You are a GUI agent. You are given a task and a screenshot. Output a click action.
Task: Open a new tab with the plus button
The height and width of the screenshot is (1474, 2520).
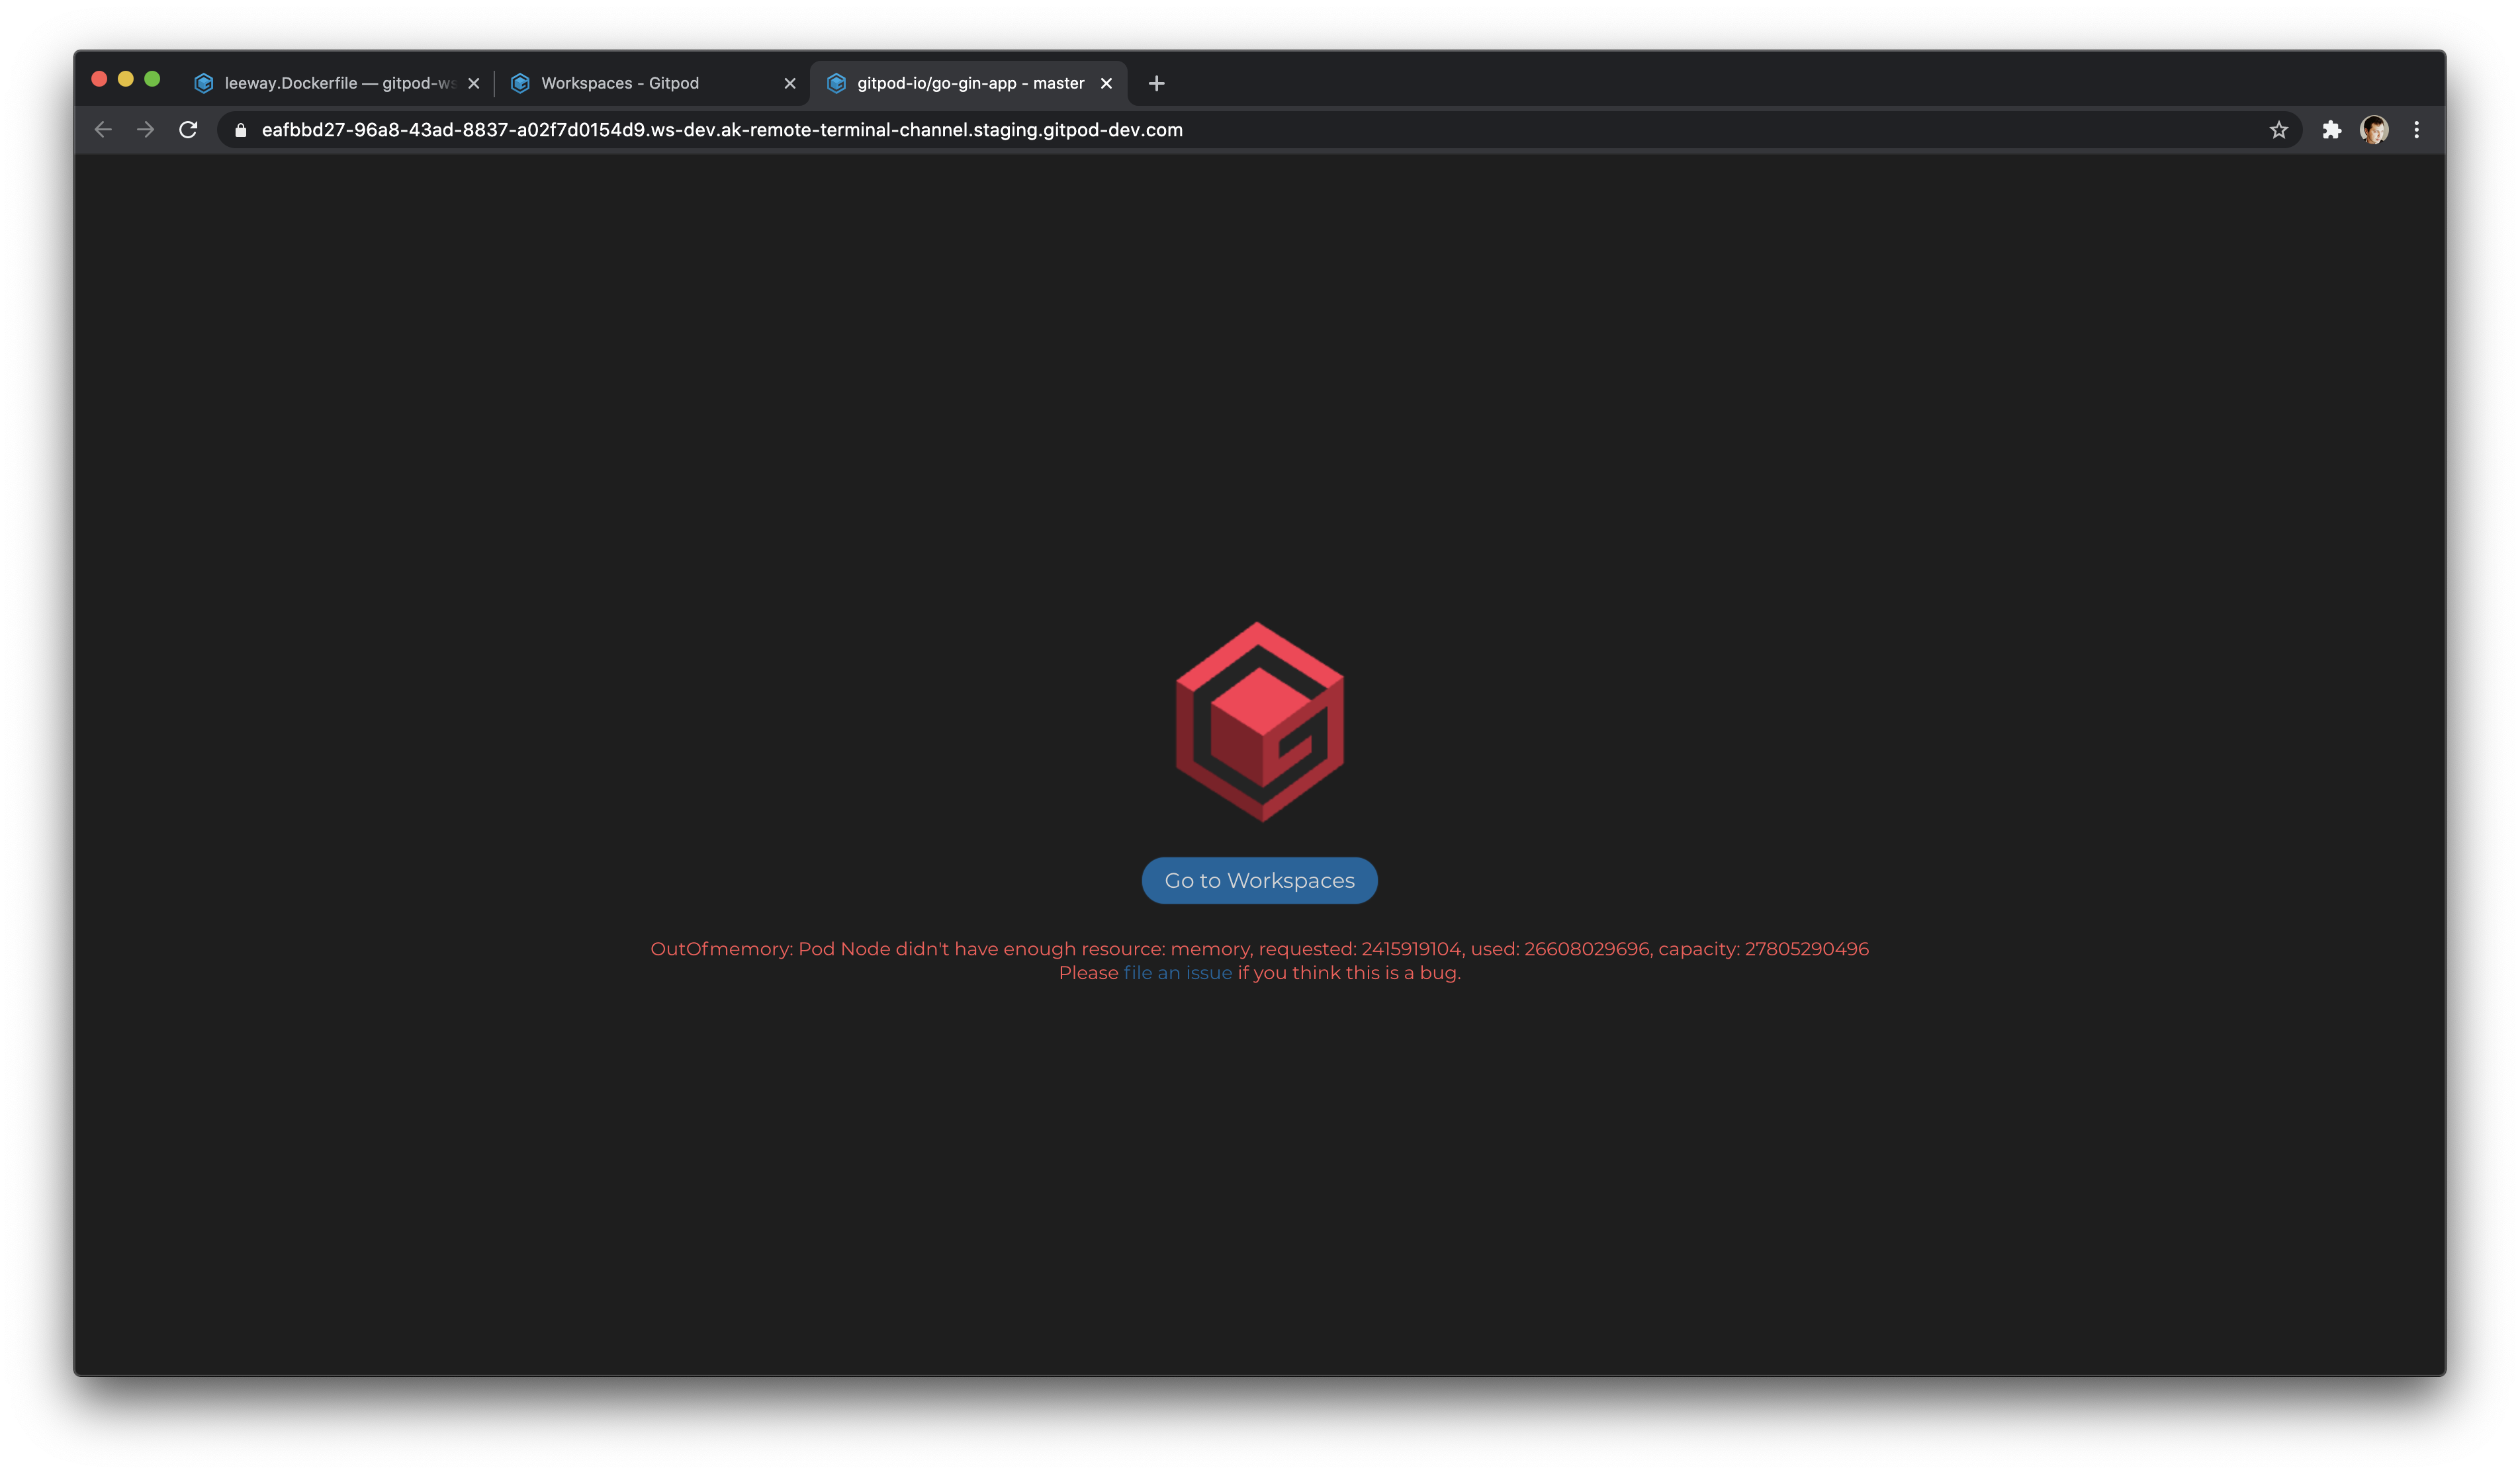pyautogui.click(x=1156, y=83)
